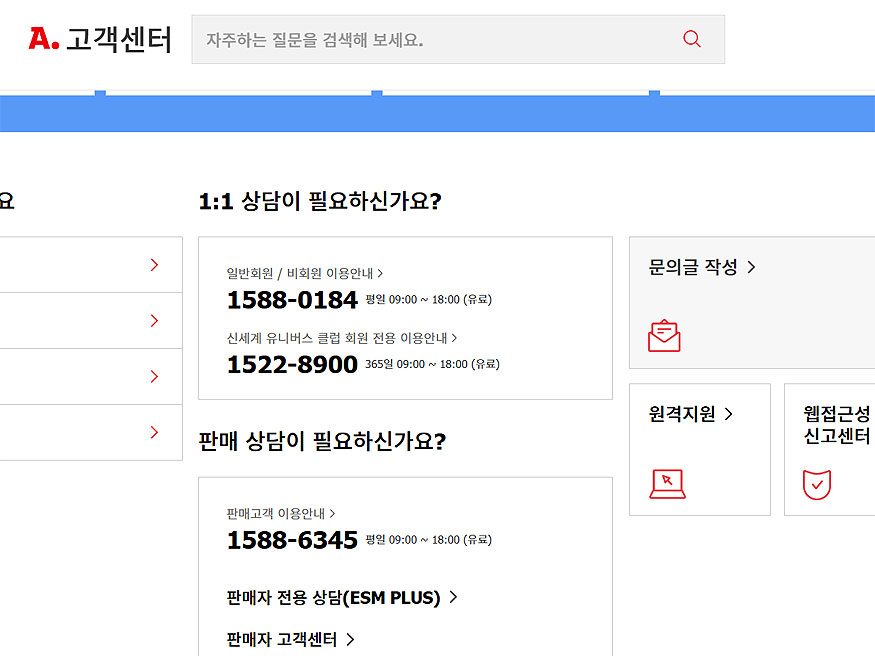Click the A. 고객센터 logo
Viewport: 875px width, 656px height.
click(x=100, y=39)
